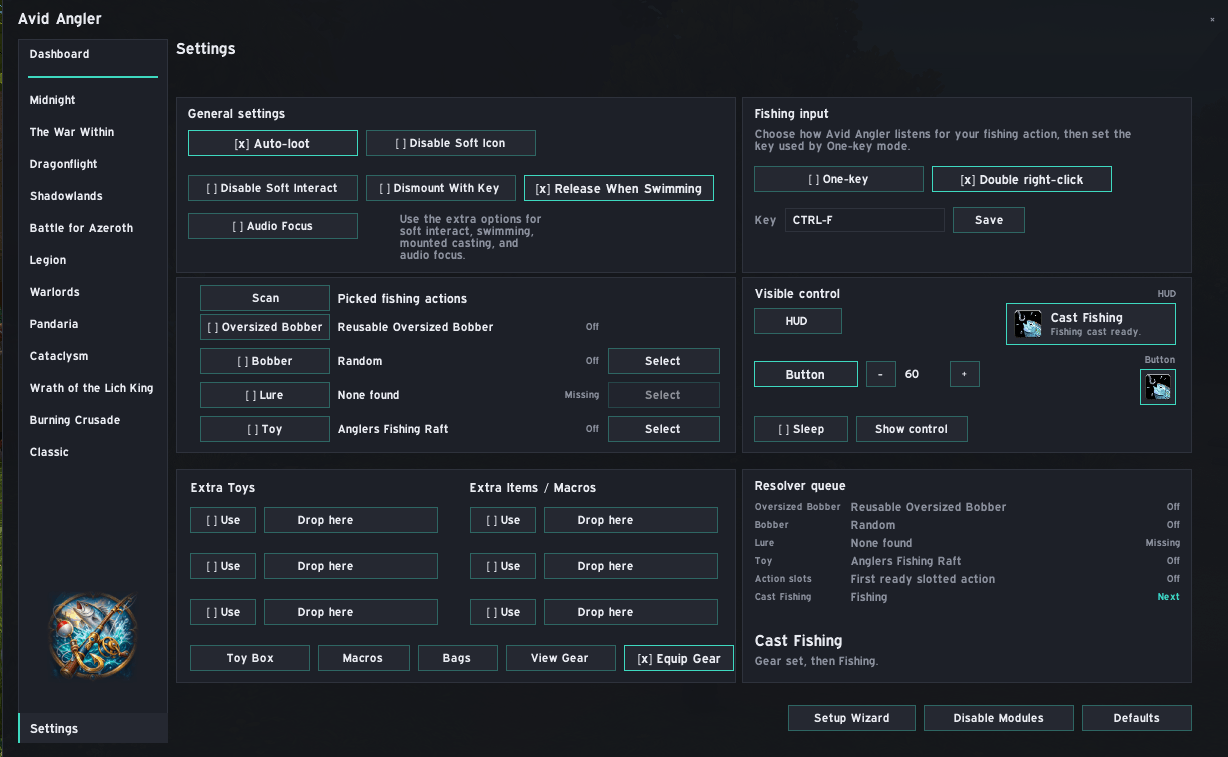The image size is (1228, 757).
Task: Enable the Bobber fishing action
Action: click(265, 361)
